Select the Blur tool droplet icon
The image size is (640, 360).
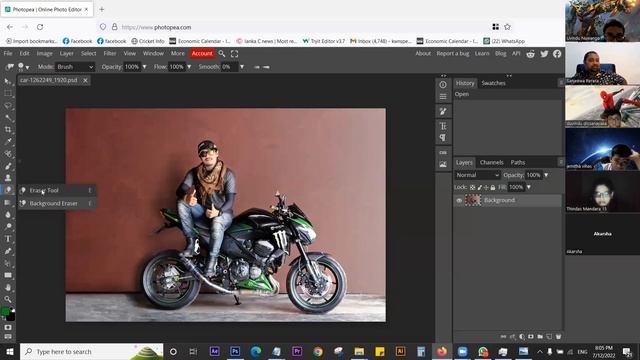[8, 214]
